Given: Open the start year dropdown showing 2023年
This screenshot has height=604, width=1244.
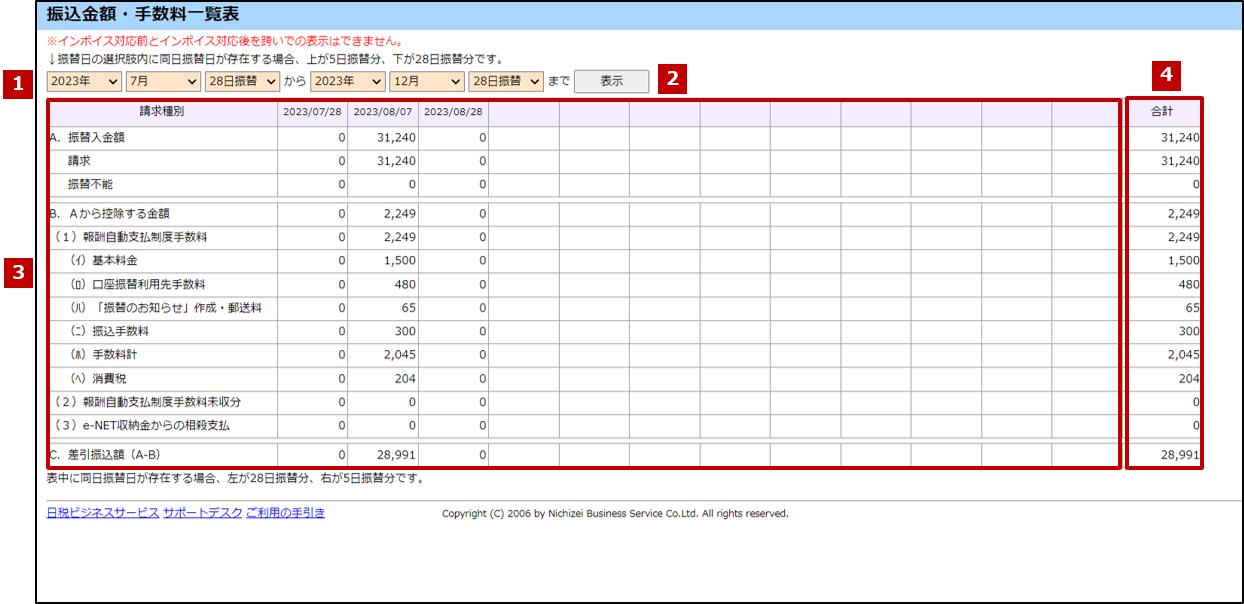Looking at the screenshot, I should click(x=83, y=81).
